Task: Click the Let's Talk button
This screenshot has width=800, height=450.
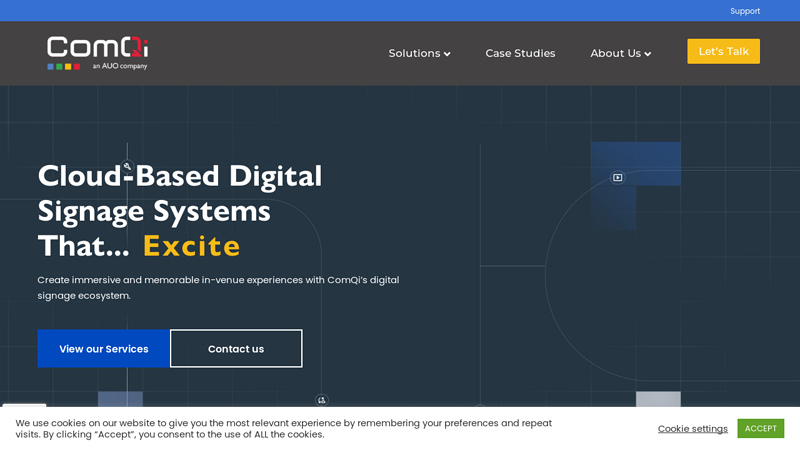Action: 723,51
